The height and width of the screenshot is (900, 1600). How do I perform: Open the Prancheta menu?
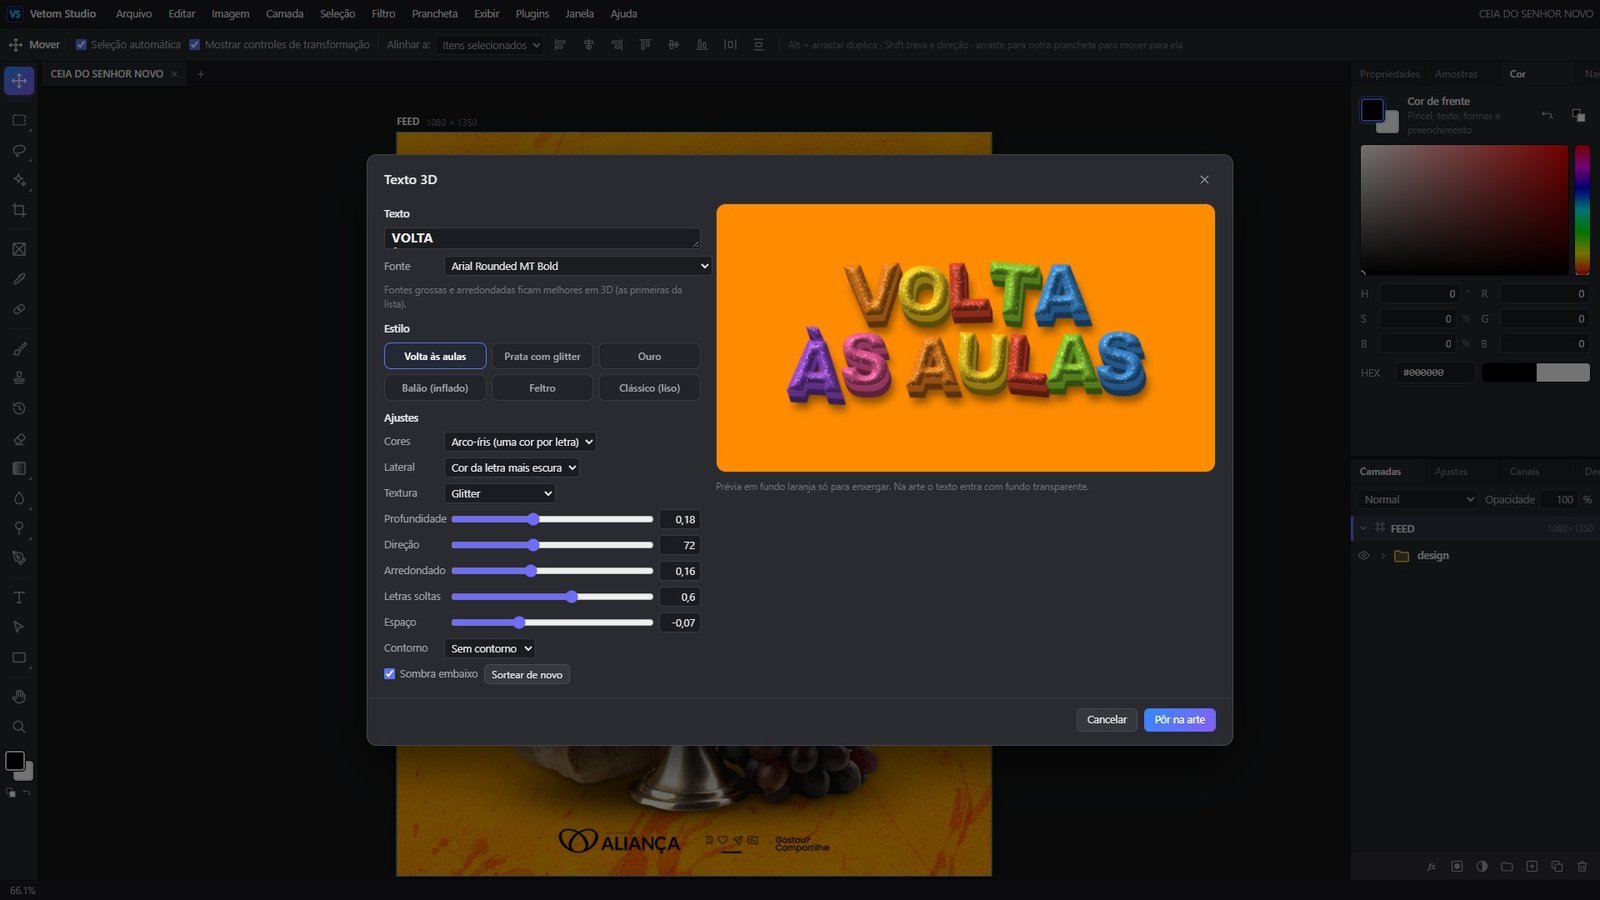434,14
